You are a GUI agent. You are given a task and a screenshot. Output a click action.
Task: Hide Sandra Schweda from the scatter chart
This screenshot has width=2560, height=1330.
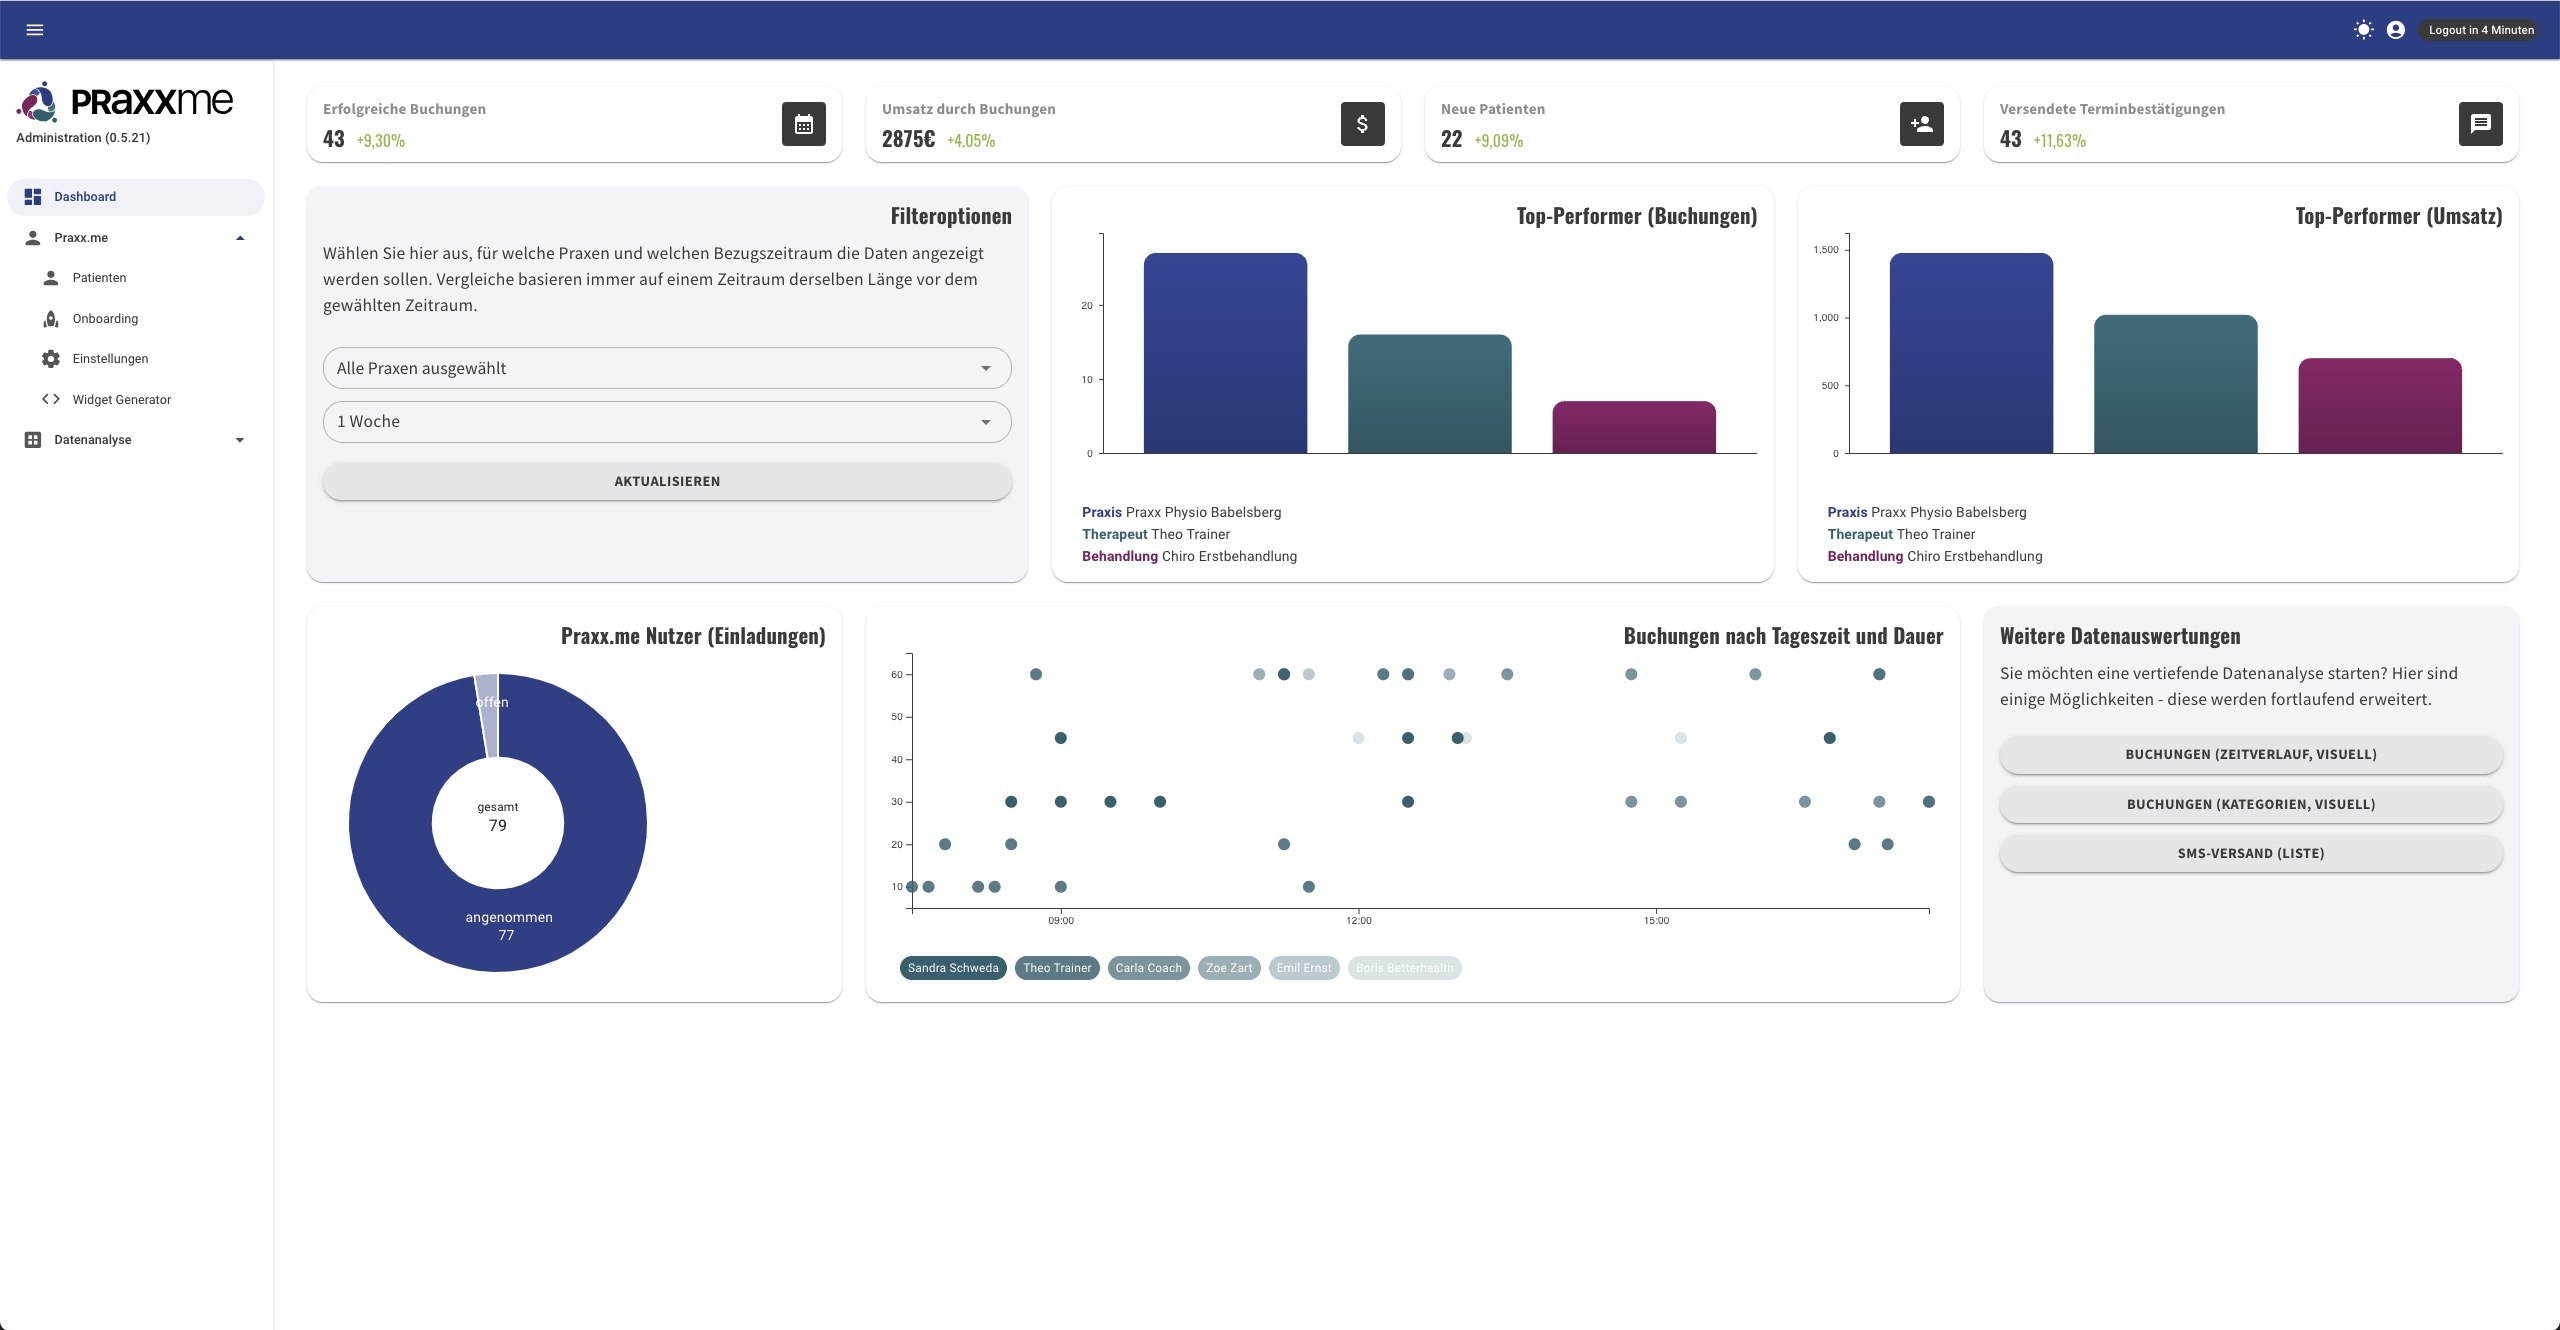[x=952, y=967]
